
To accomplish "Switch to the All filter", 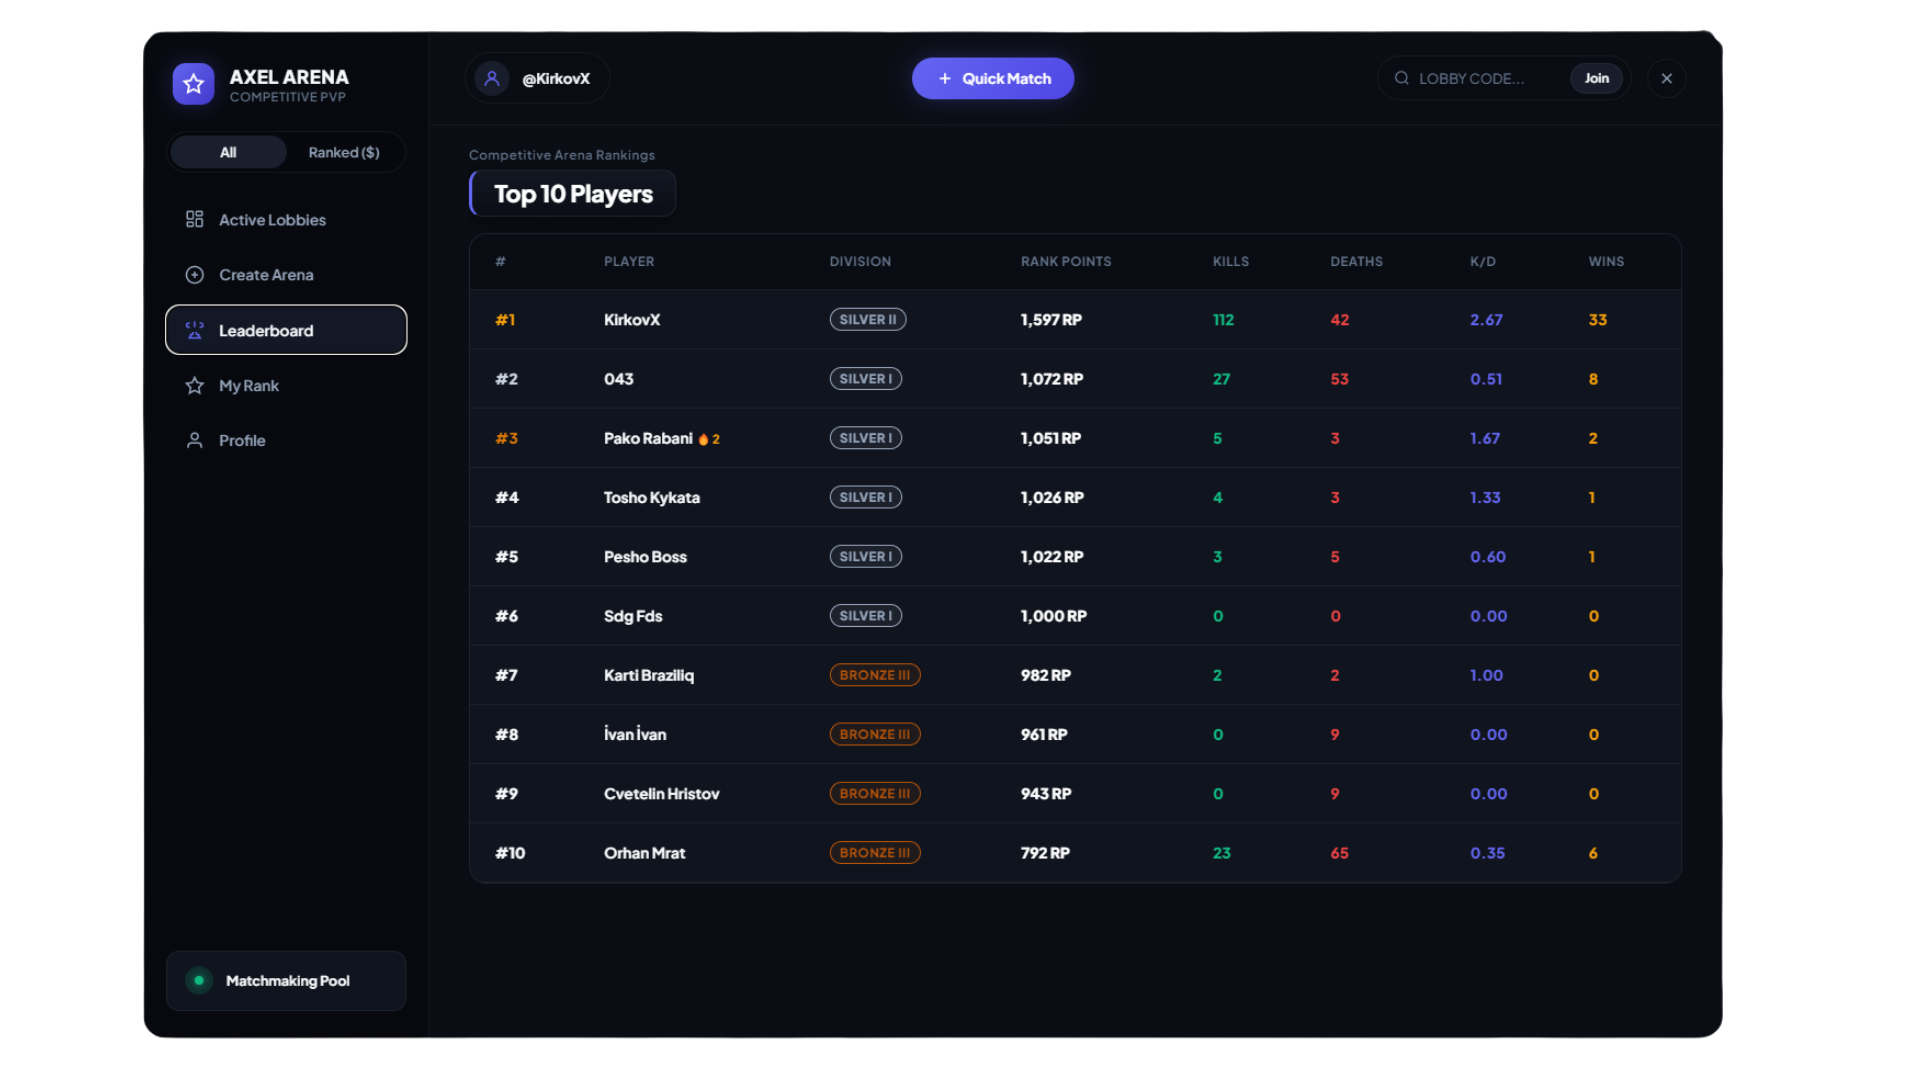I will click(x=228, y=152).
